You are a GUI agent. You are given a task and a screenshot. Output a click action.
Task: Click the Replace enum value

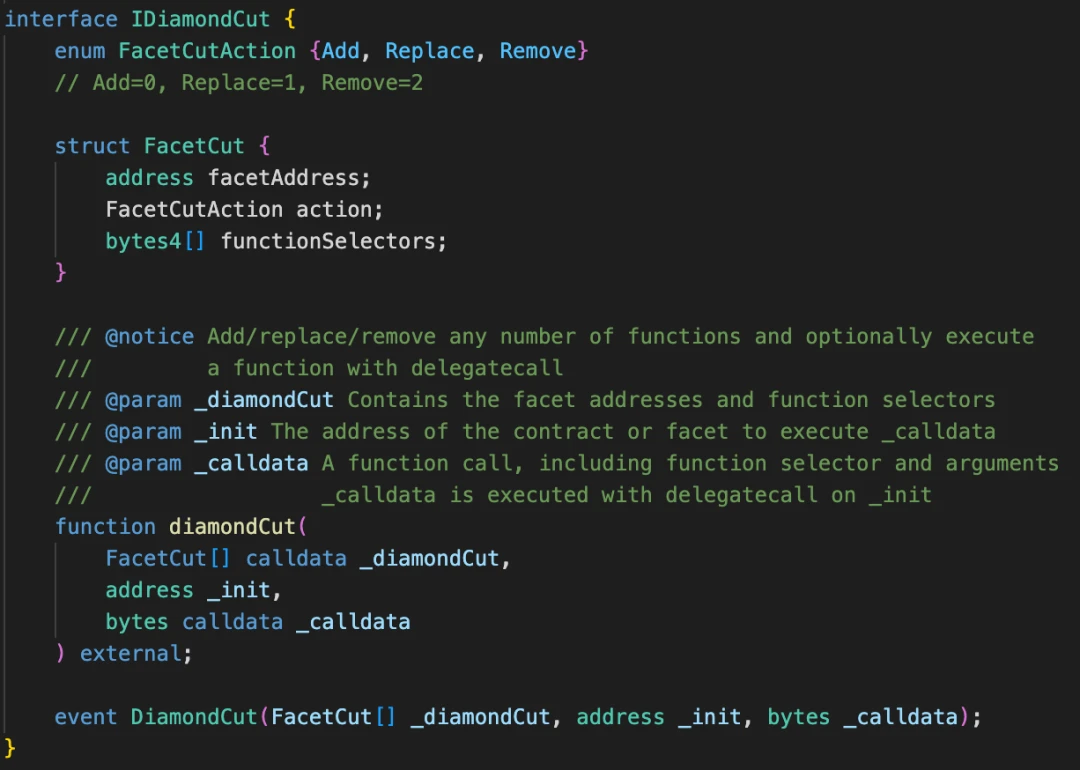430,51
